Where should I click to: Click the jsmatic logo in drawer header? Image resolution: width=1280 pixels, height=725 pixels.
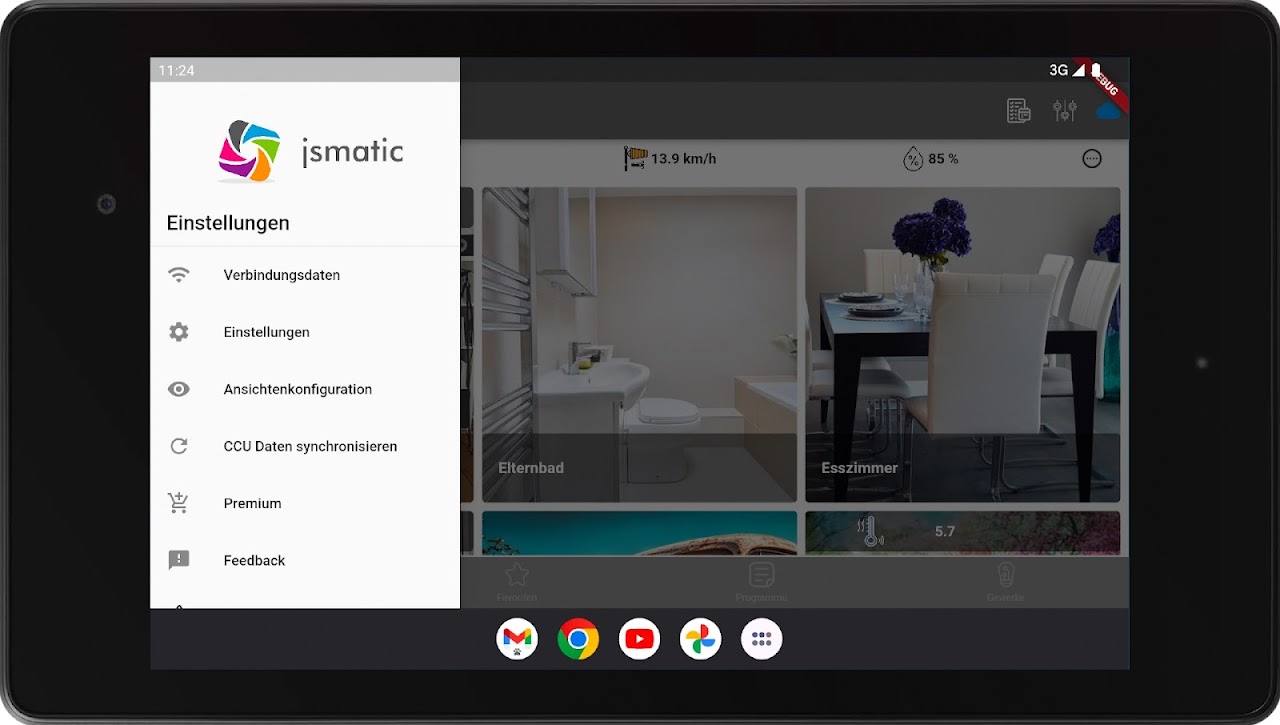pos(311,151)
